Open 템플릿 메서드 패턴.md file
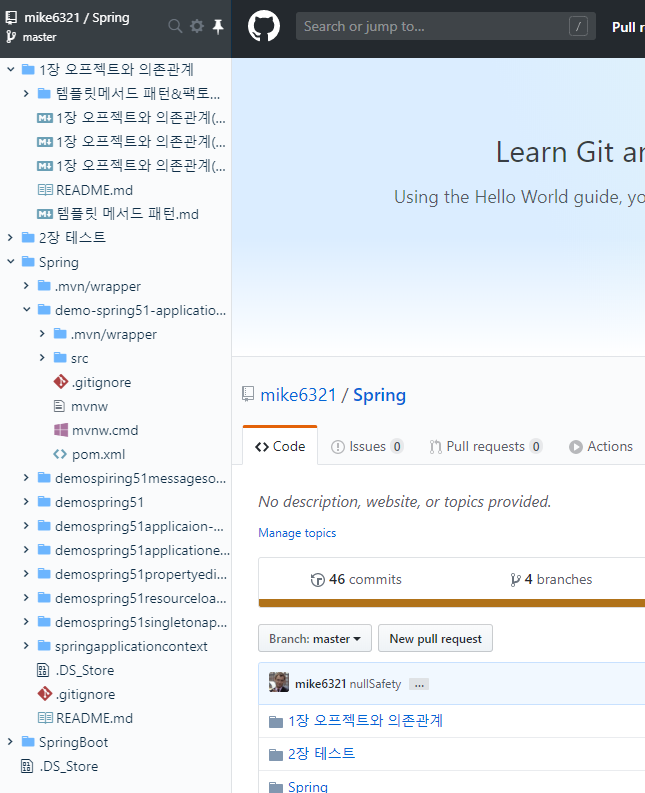The width and height of the screenshot is (645, 793). (127, 214)
